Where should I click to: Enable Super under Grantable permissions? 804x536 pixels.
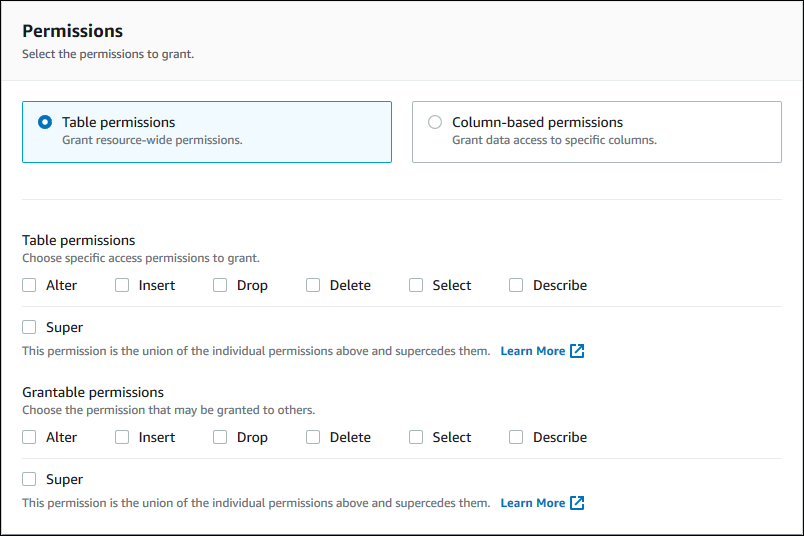[x=30, y=479]
